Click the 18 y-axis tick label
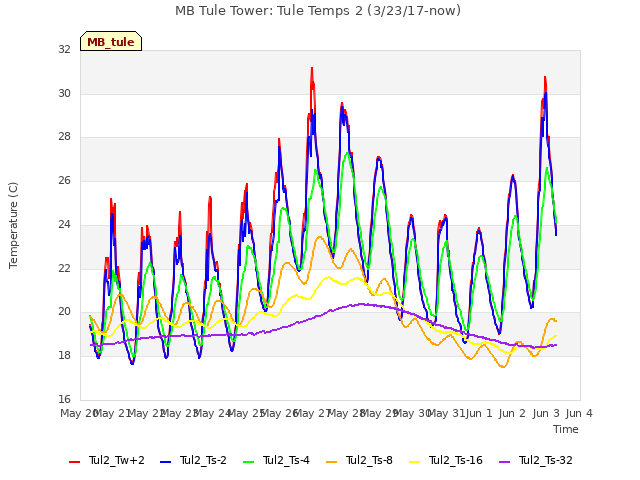 64,356
